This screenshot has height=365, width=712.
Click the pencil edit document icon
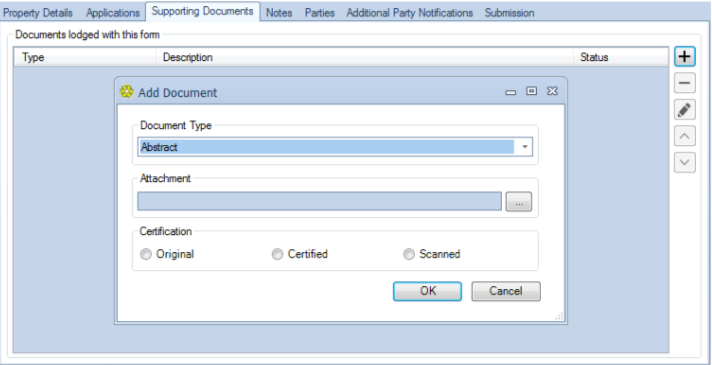(x=684, y=109)
